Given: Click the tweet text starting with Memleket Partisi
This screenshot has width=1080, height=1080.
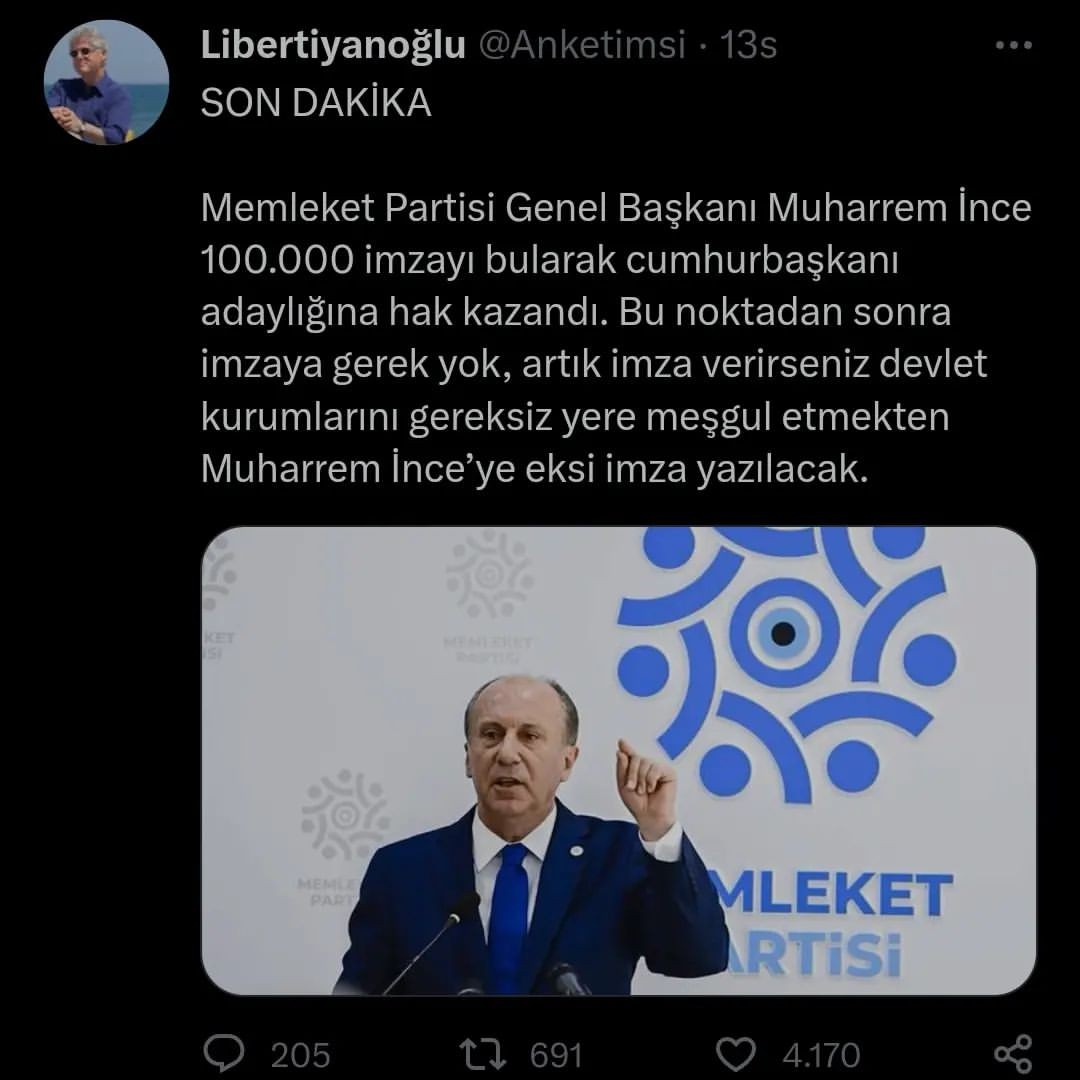Looking at the screenshot, I should pyautogui.click(x=616, y=338).
